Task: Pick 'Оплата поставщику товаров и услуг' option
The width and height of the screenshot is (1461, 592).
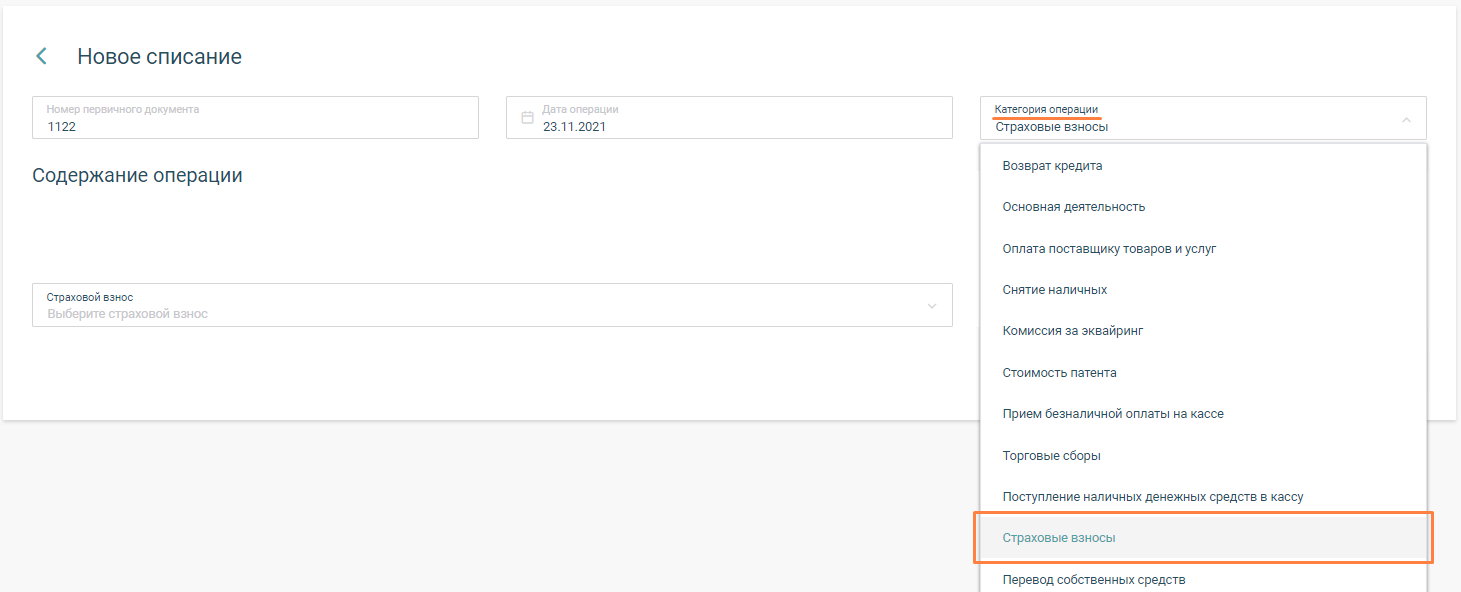Action: pyautogui.click(x=1203, y=249)
